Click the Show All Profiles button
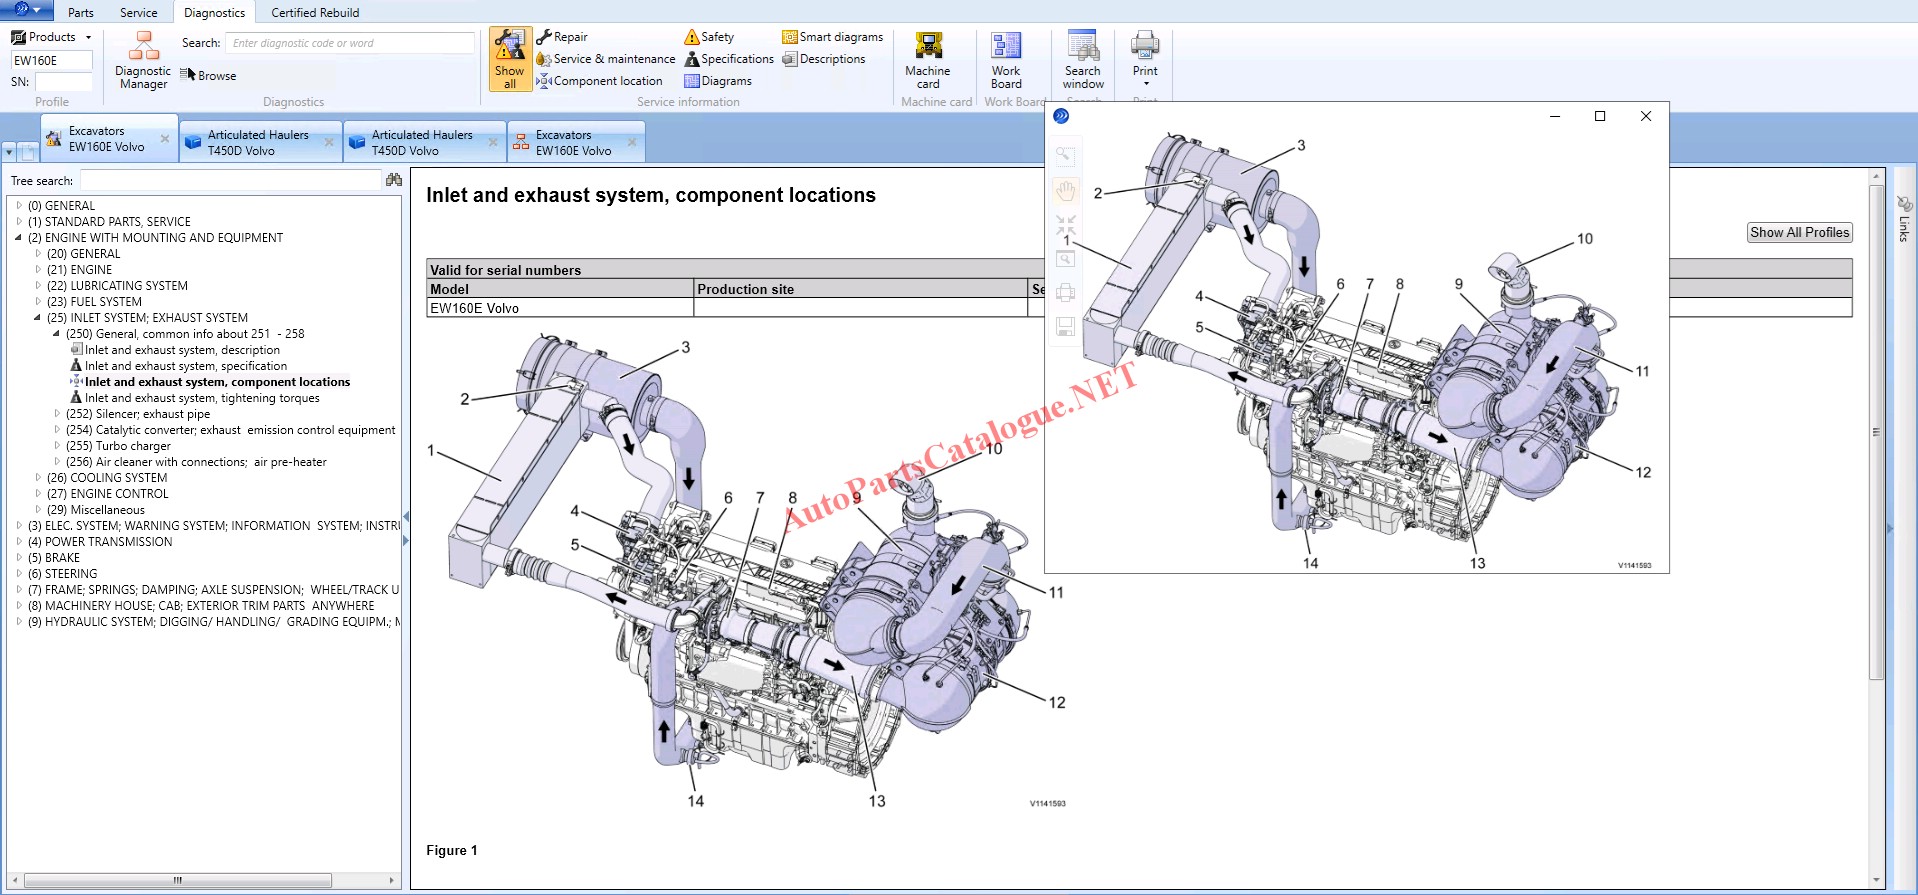Screen dimensions: 1918x895 pyautogui.click(x=1799, y=232)
